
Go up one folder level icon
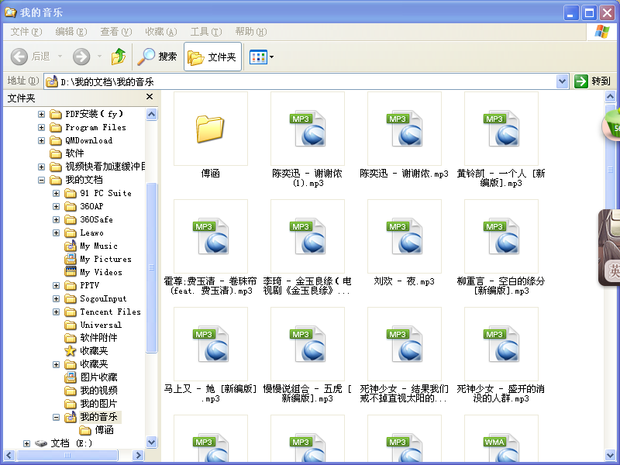118,57
